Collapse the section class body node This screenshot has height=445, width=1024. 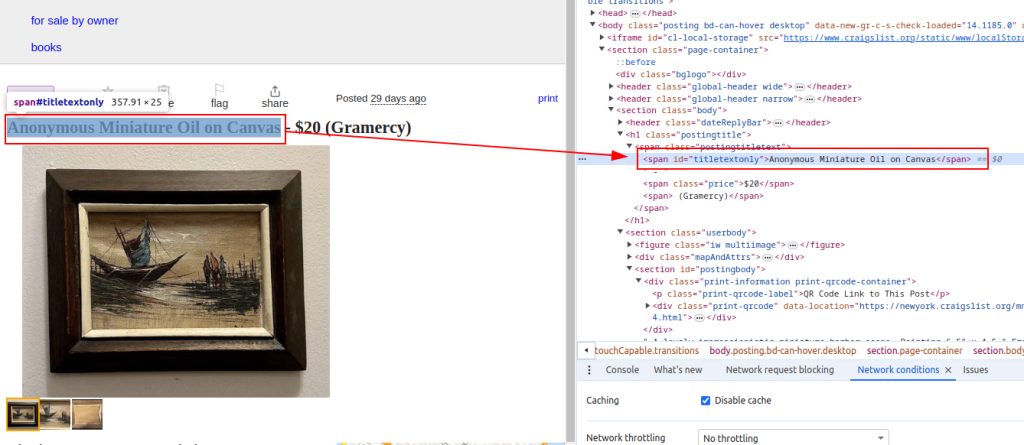(x=611, y=111)
